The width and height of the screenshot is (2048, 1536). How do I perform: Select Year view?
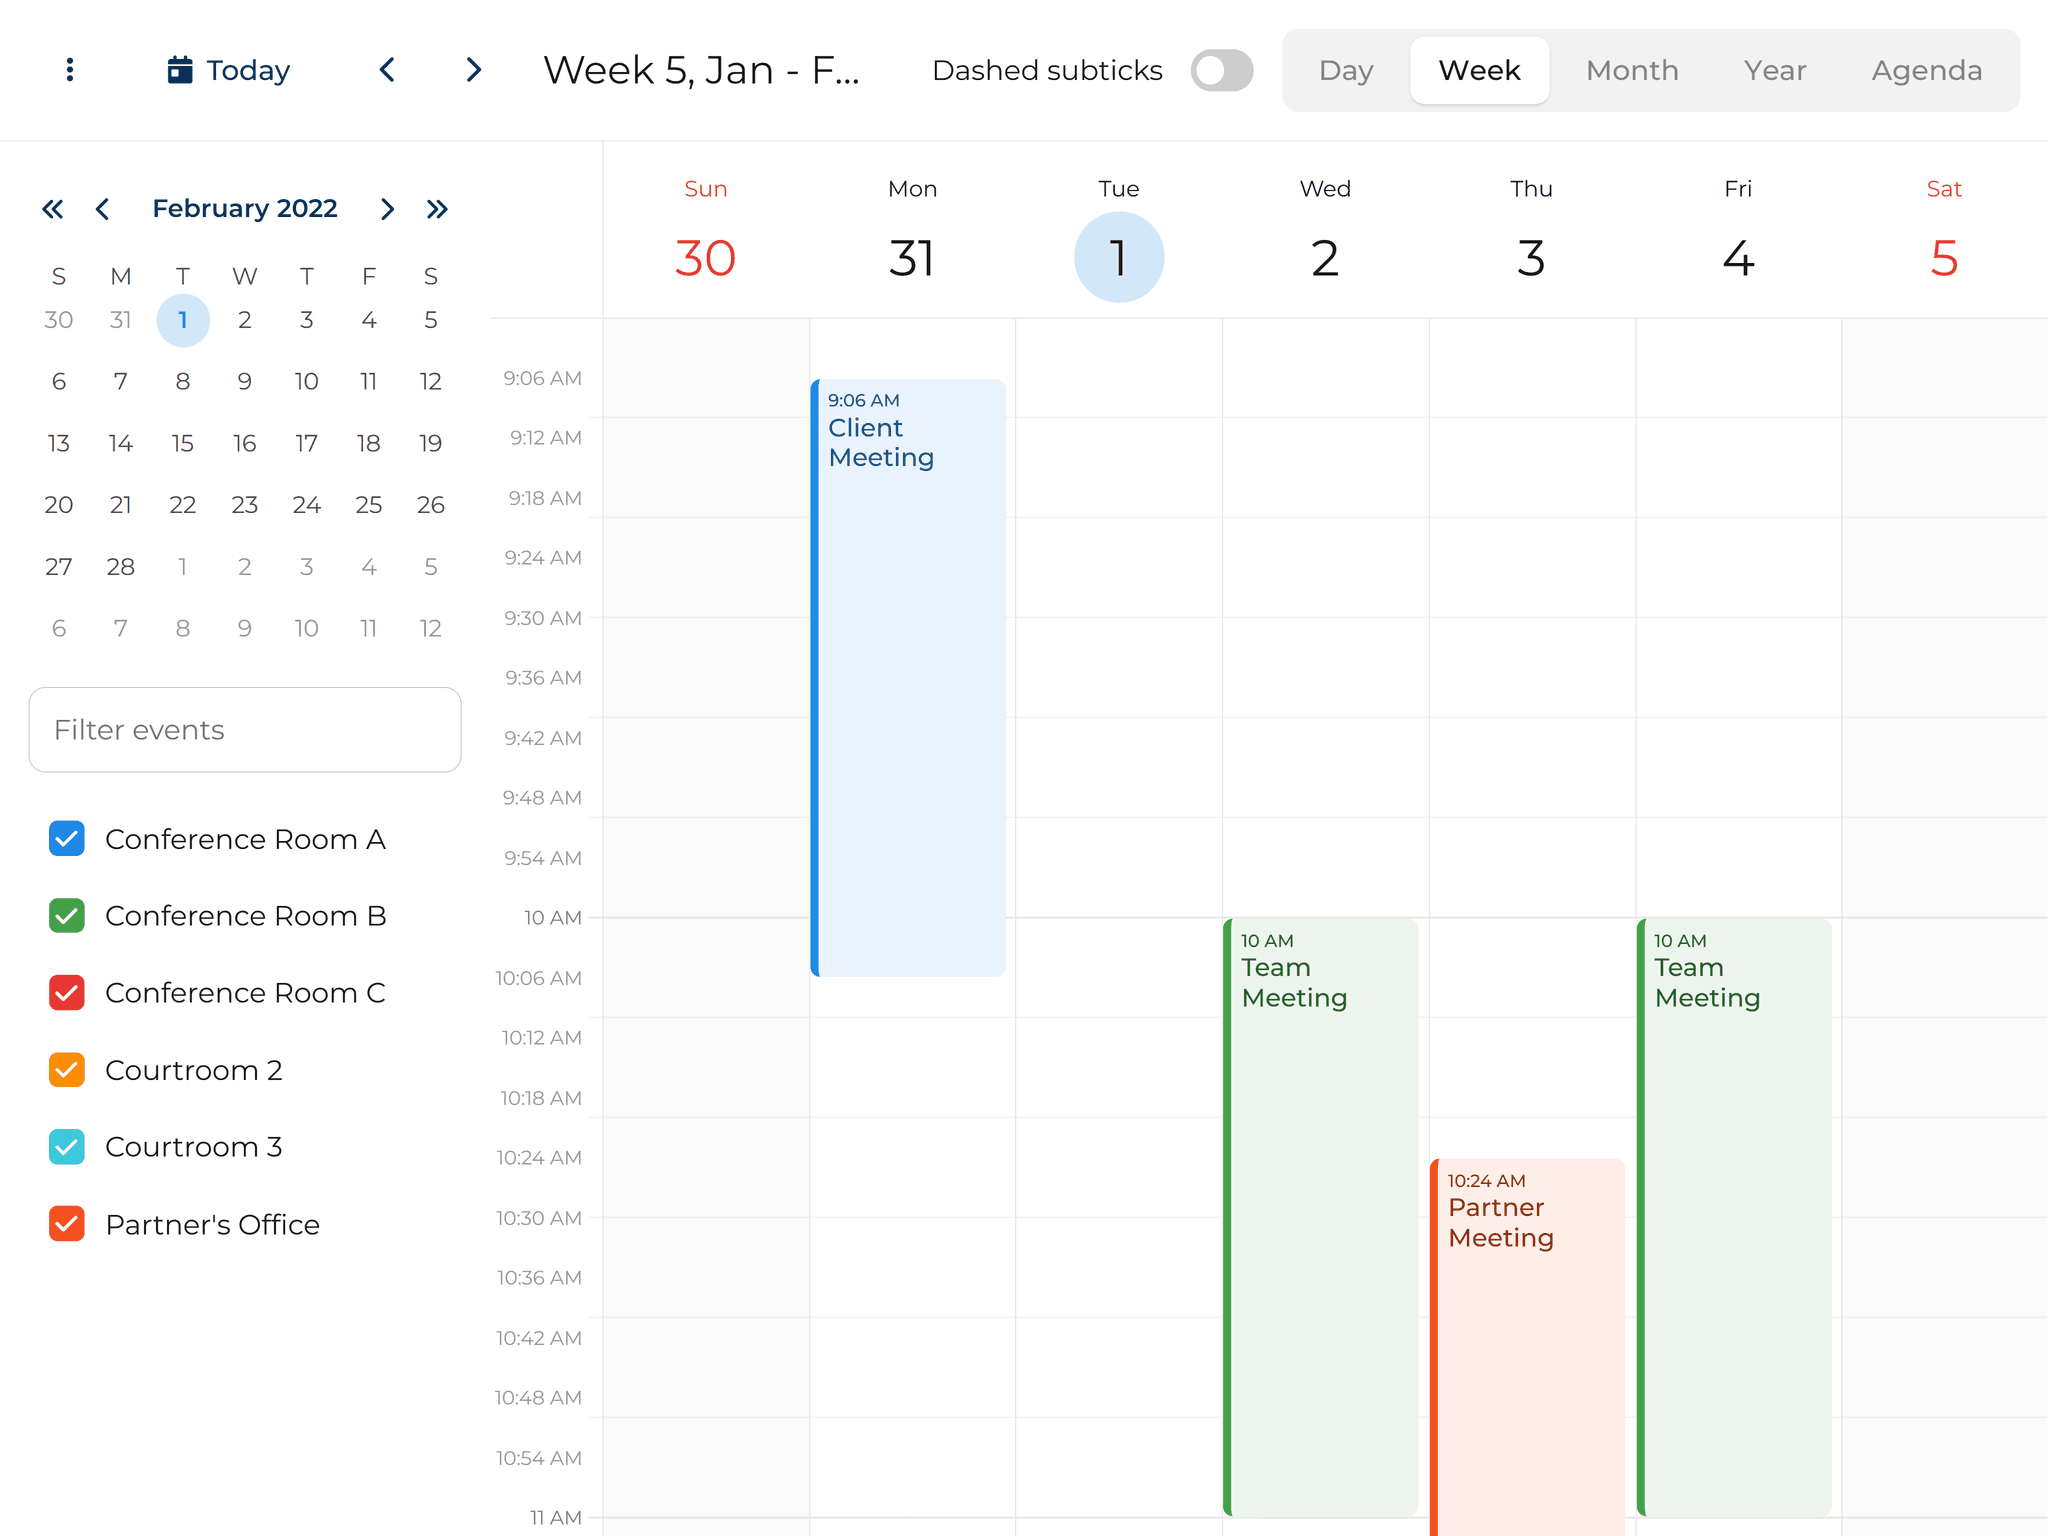click(1775, 70)
